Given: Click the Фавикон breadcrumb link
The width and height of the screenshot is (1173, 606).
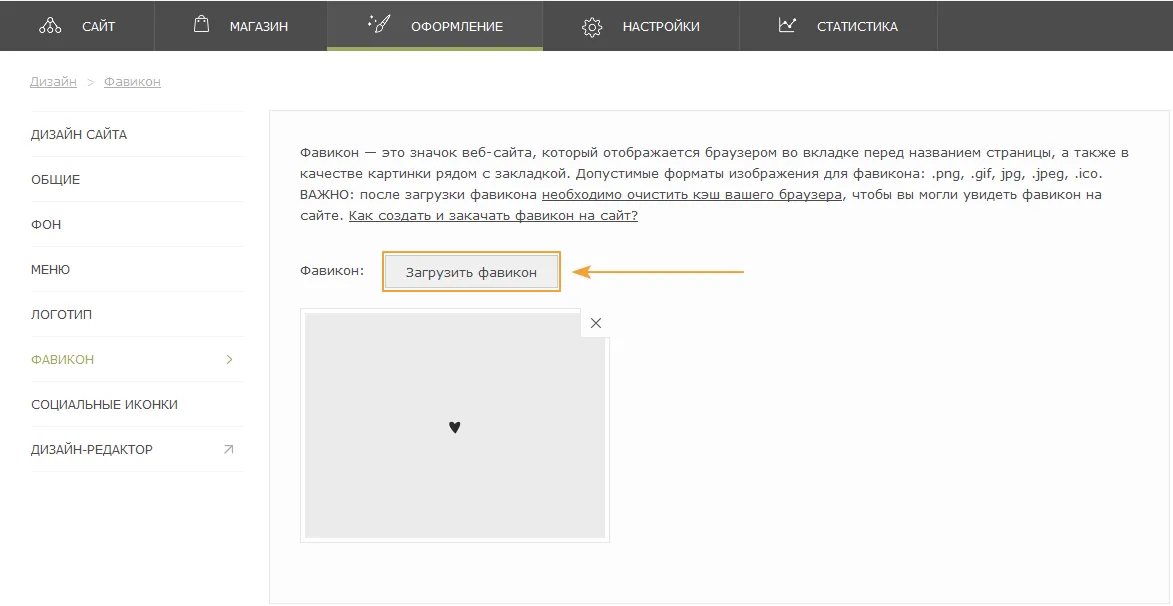Looking at the screenshot, I should click(x=132, y=82).
